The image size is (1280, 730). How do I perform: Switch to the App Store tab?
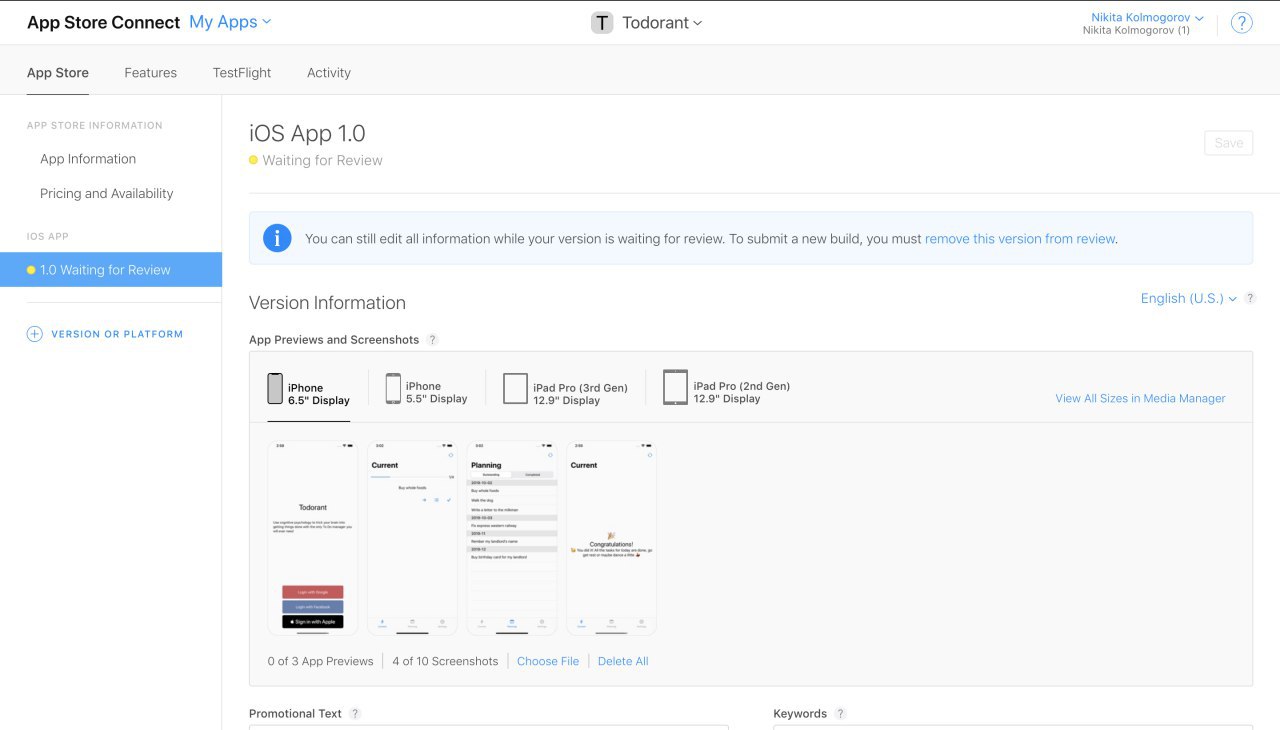click(x=58, y=73)
